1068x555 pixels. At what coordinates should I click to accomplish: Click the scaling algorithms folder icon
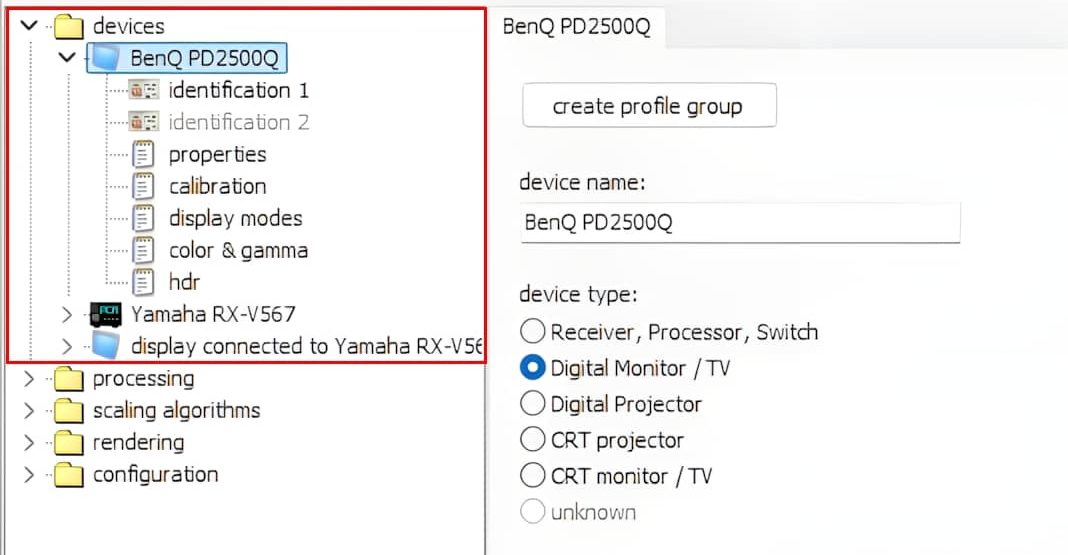(68, 410)
